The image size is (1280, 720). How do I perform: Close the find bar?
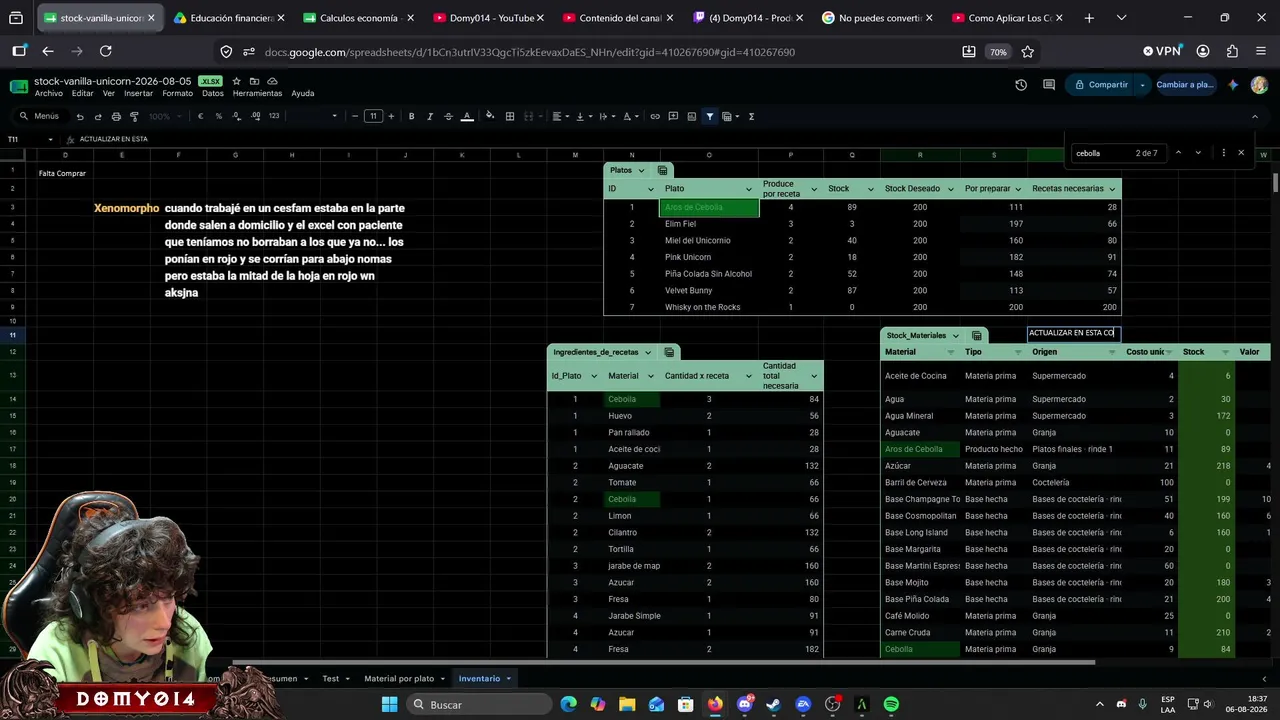[1241, 153]
